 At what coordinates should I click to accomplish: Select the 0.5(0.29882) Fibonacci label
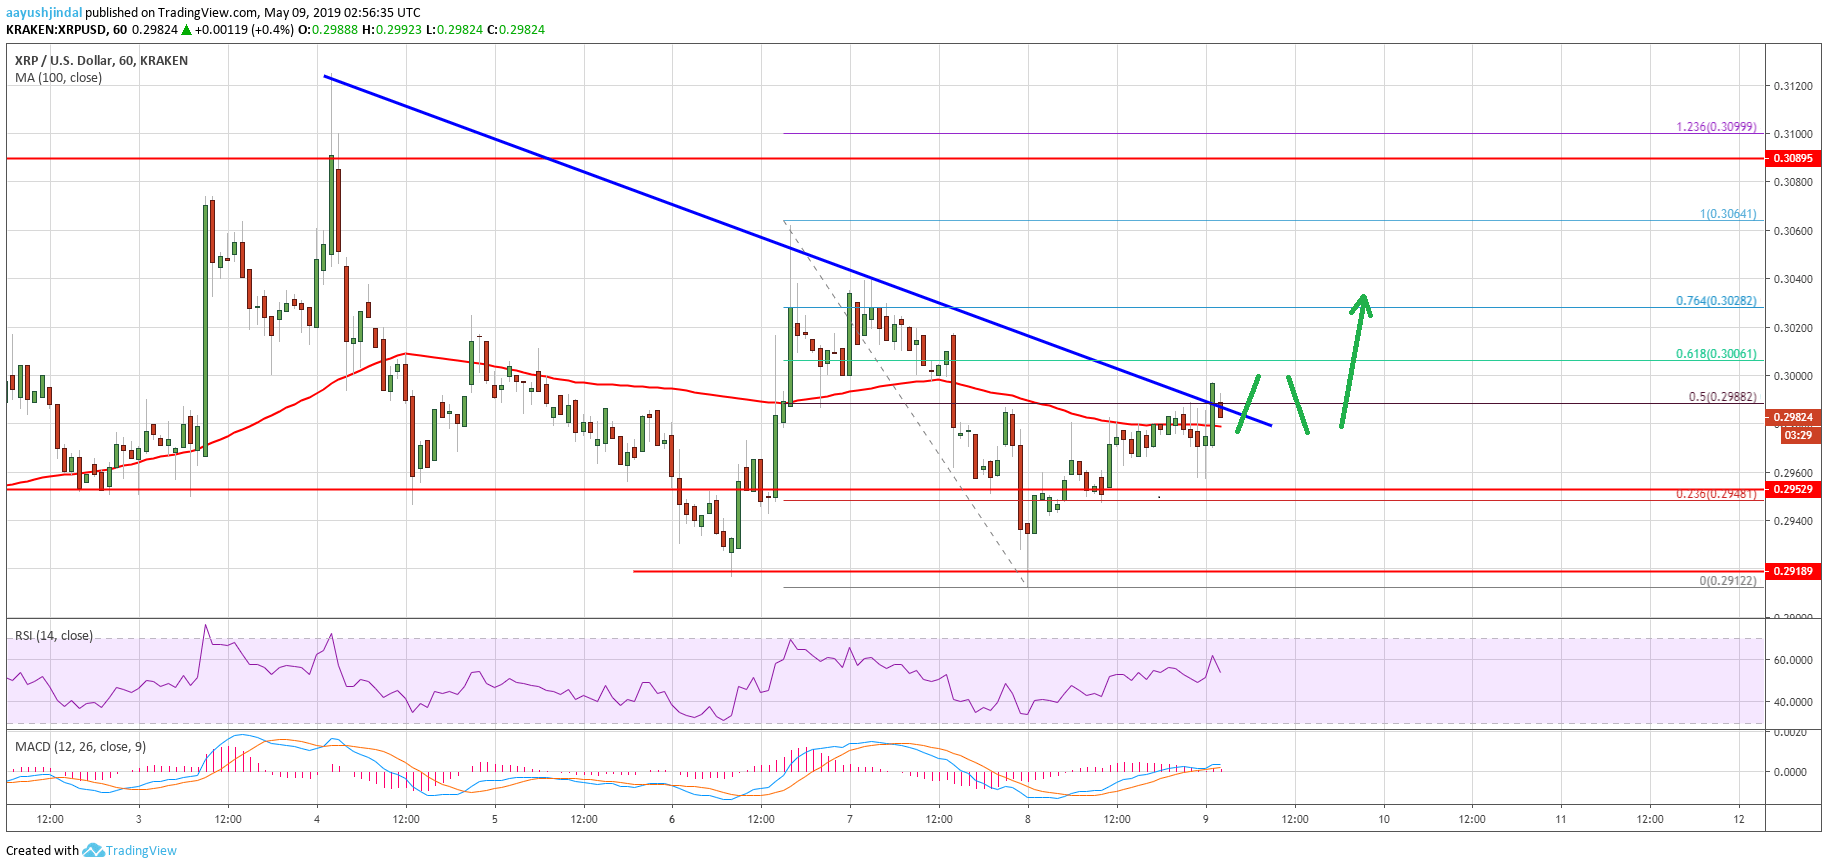click(x=1722, y=397)
